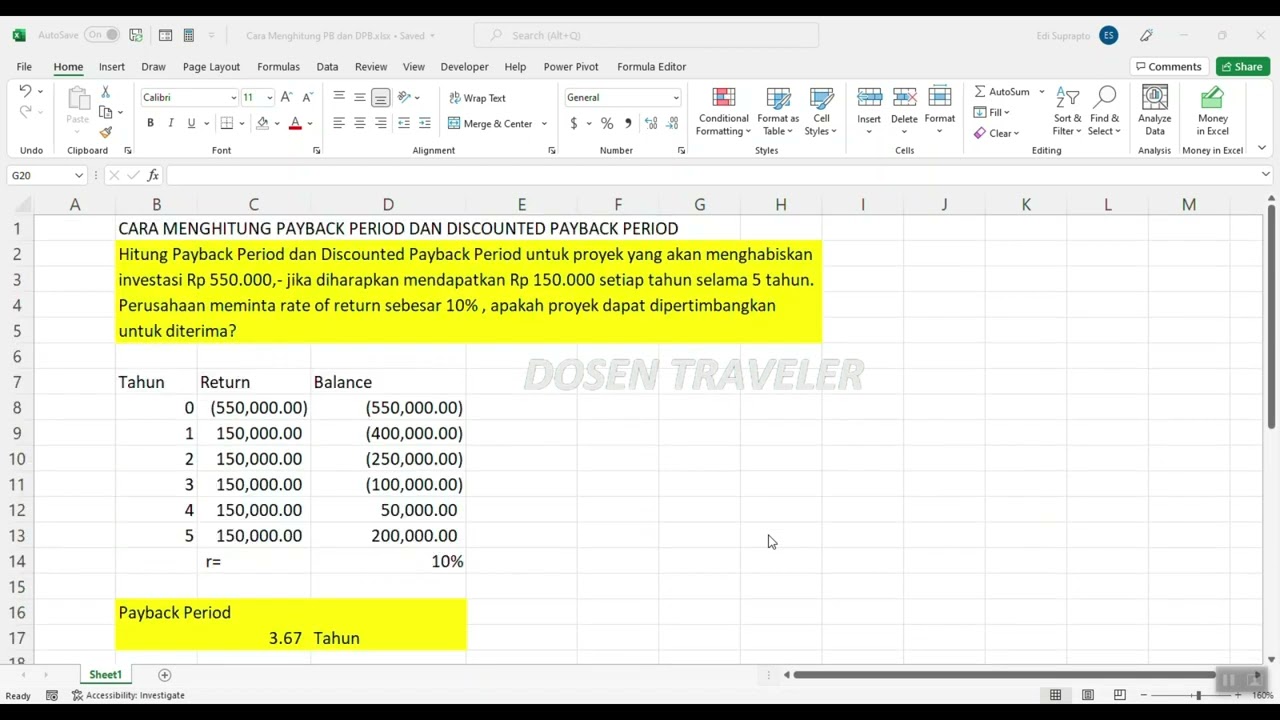Switch to Normal view in status bar

1055,695
